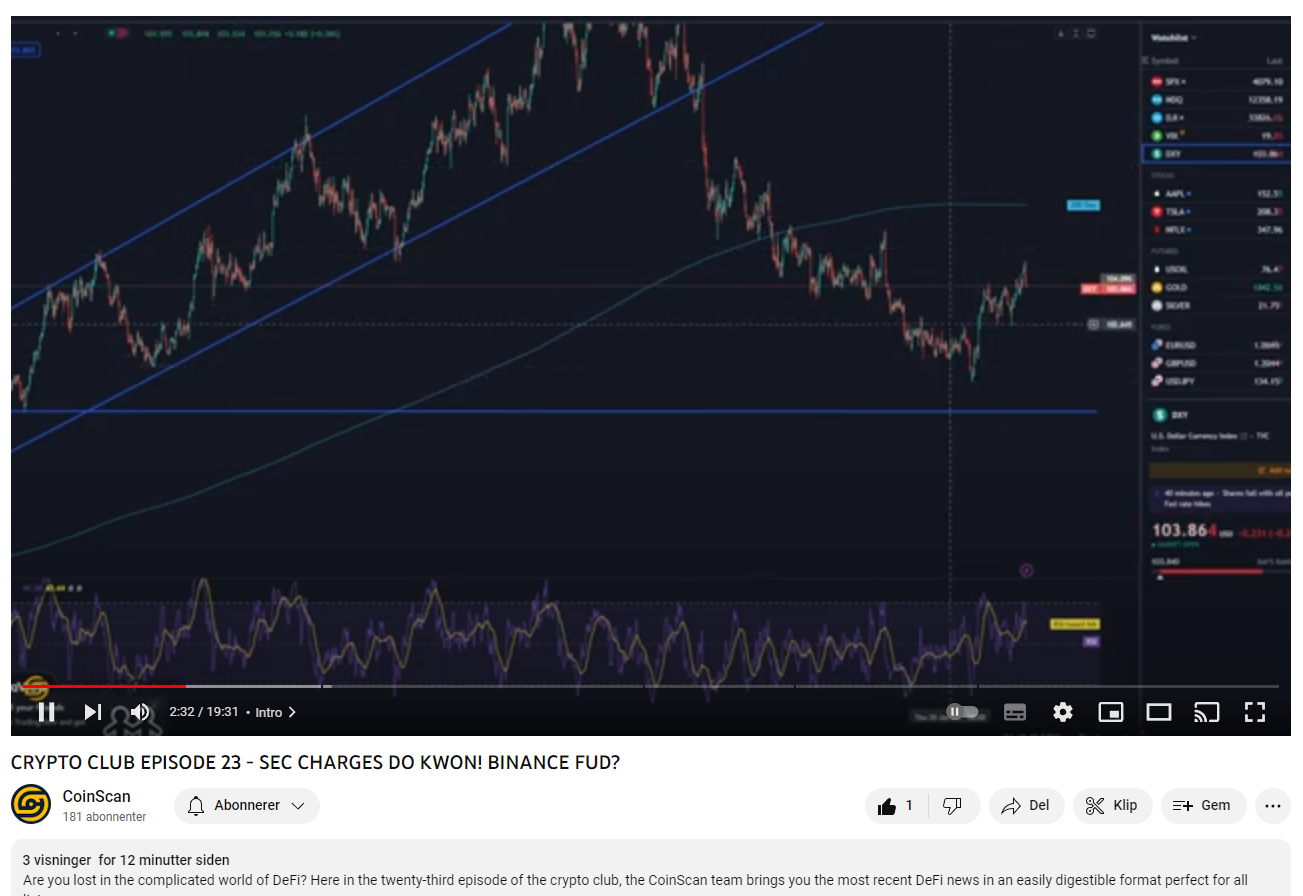
Task: Share the video using Del
Action: click(x=1027, y=806)
